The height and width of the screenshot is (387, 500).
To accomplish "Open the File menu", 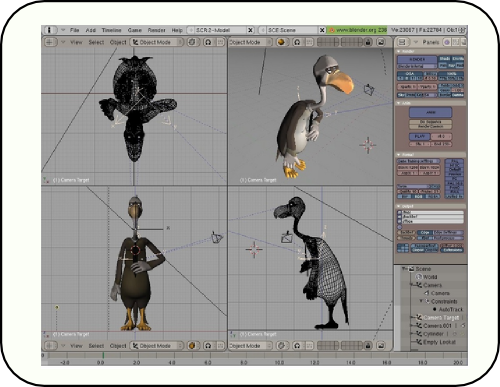I will (x=74, y=30).
